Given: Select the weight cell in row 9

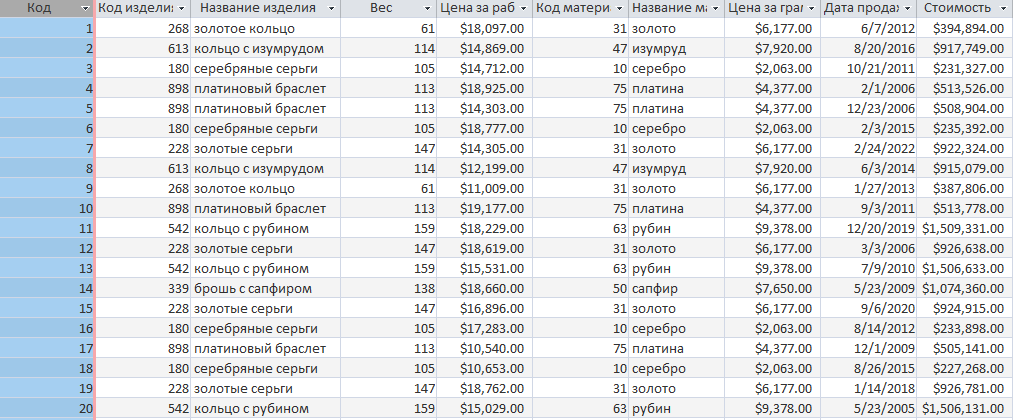Looking at the screenshot, I should [x=388, y=189].
